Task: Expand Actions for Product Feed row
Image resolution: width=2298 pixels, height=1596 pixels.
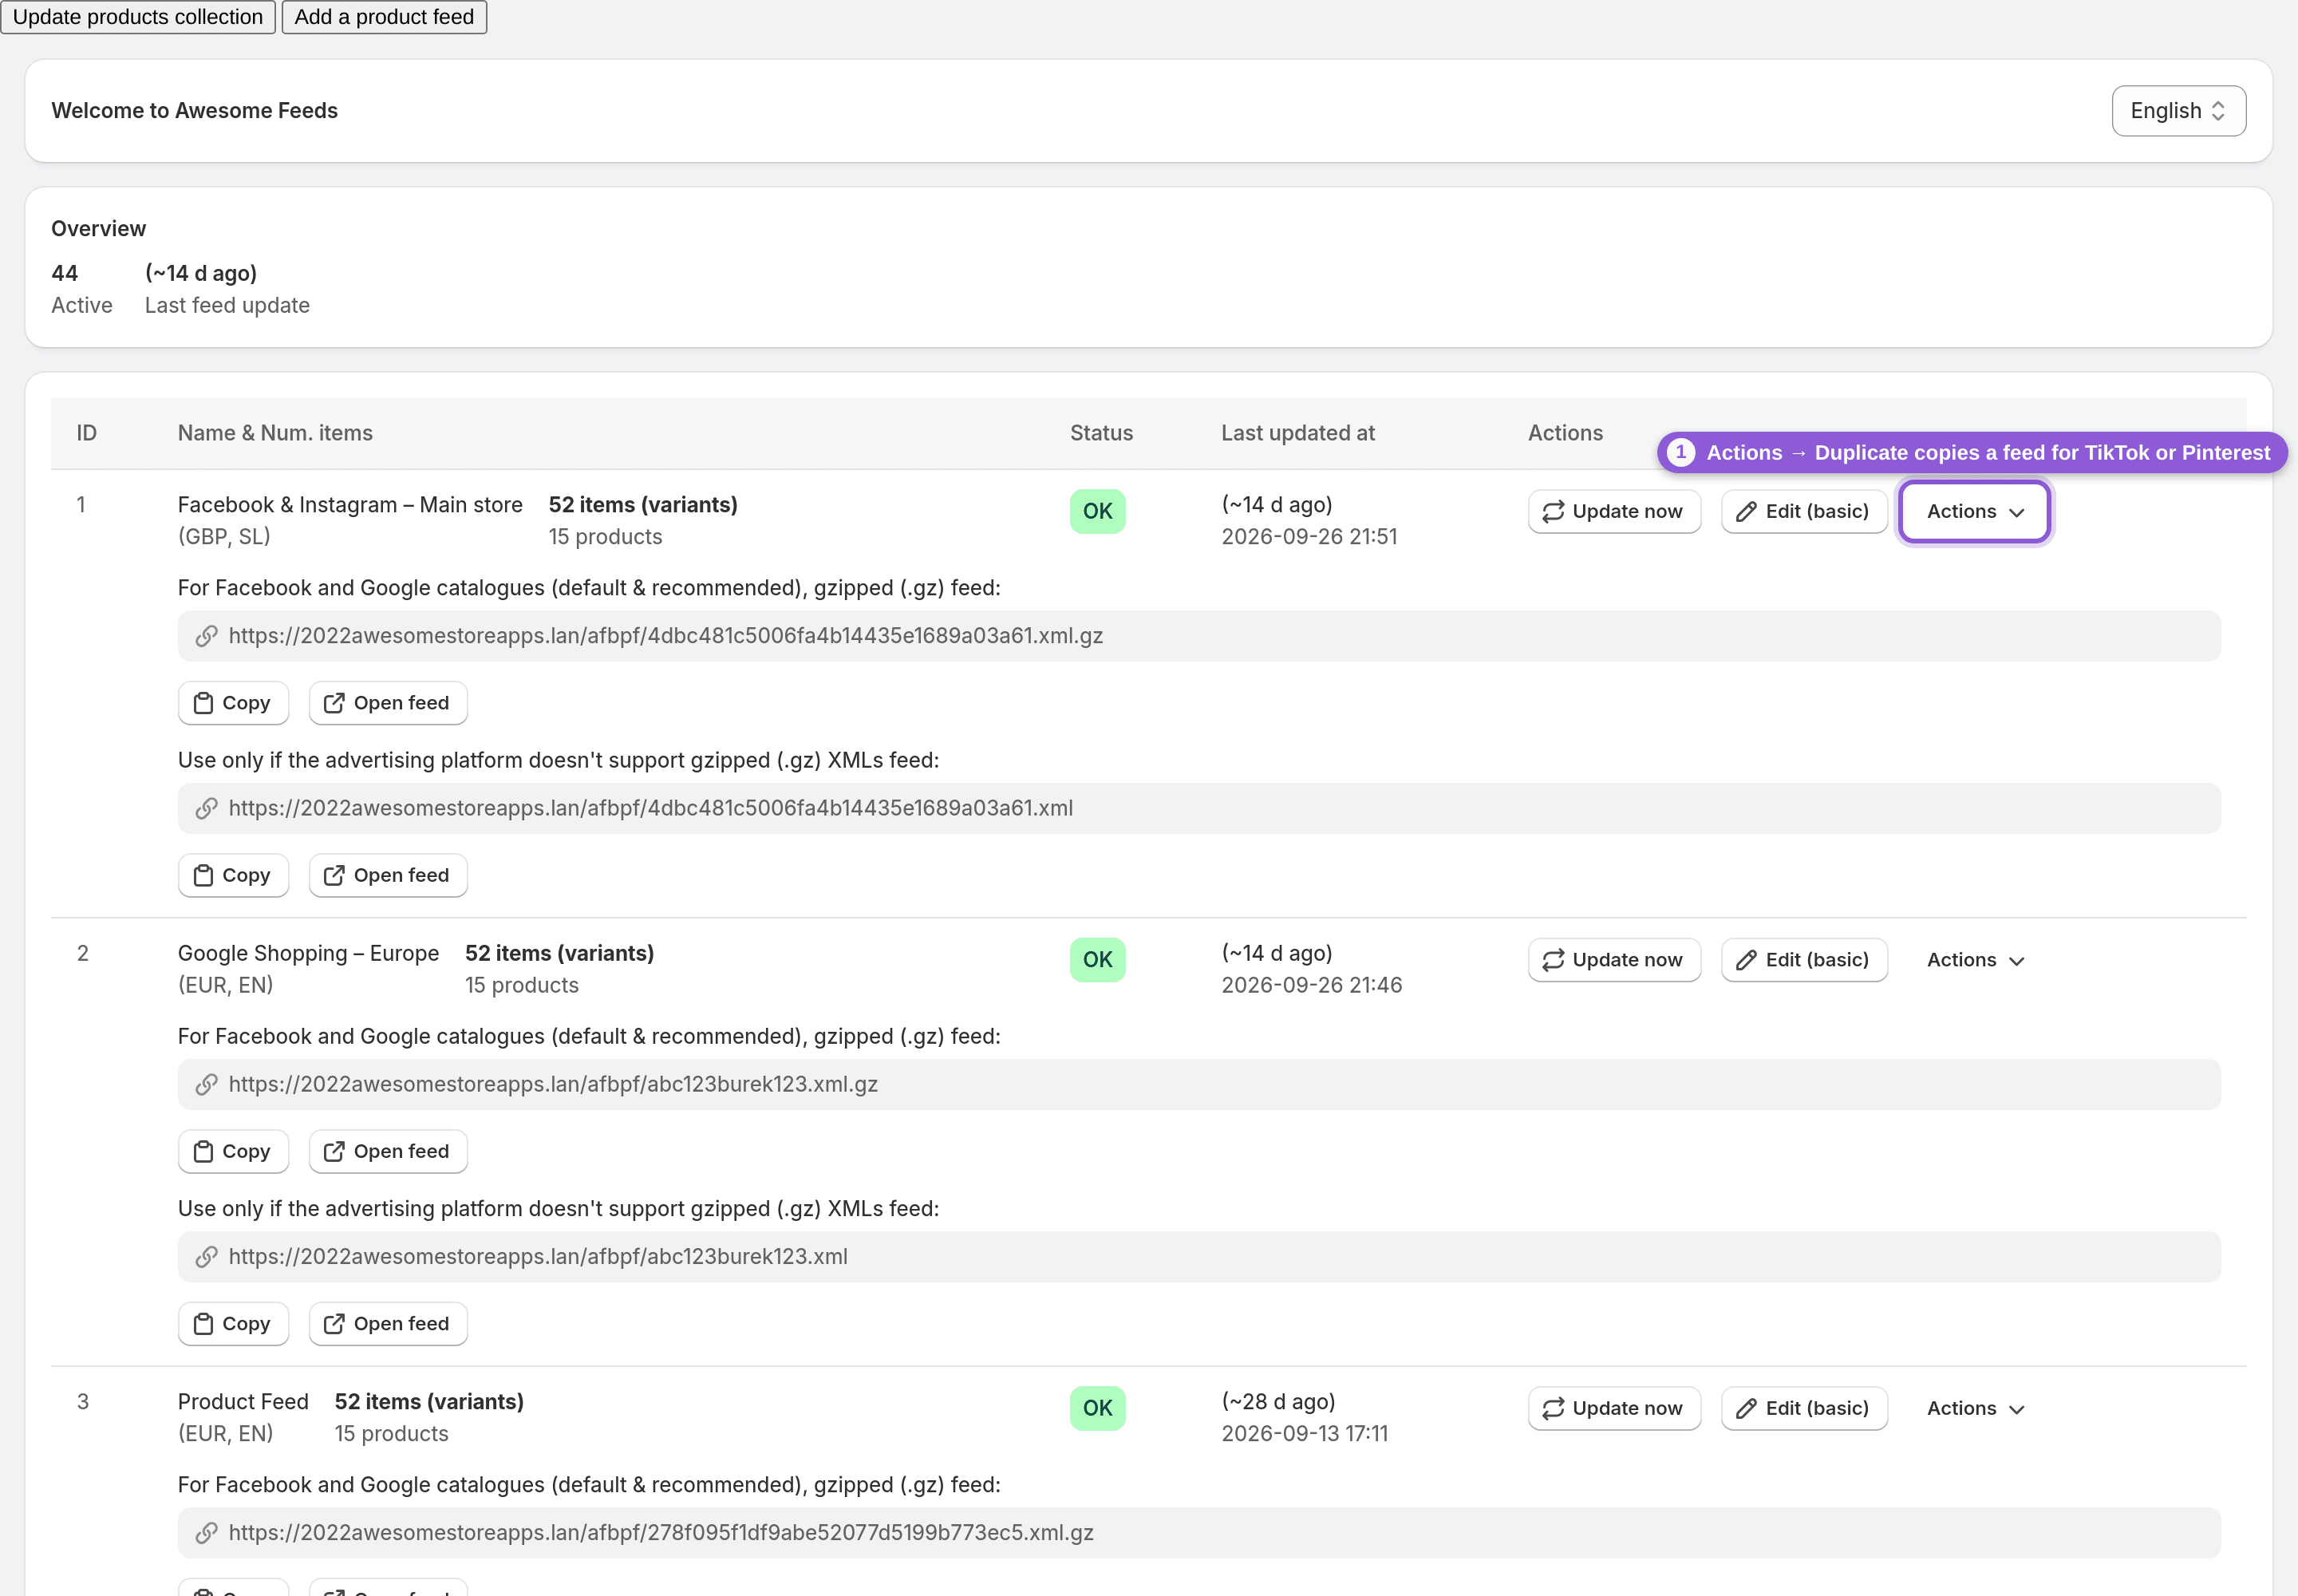Action: coord(1975,1408)
